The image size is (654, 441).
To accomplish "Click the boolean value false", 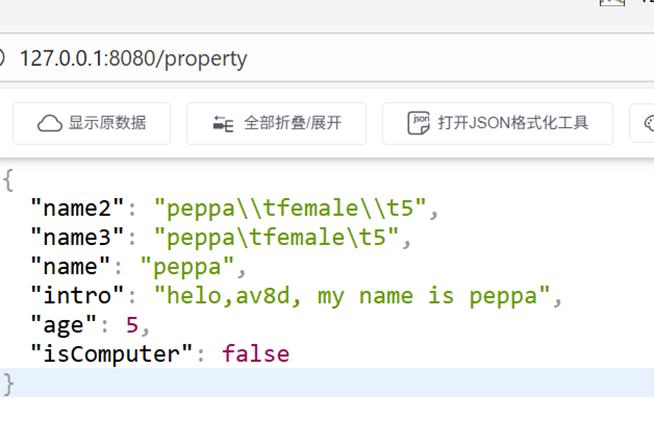I will click(256, 354).
